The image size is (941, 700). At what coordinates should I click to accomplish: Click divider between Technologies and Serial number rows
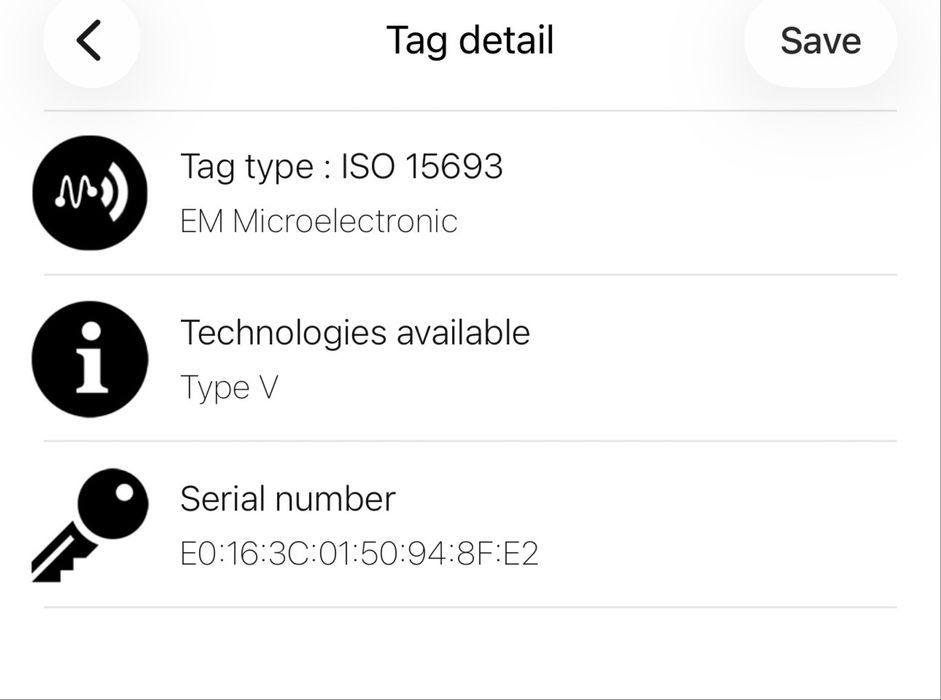[470, 440]
